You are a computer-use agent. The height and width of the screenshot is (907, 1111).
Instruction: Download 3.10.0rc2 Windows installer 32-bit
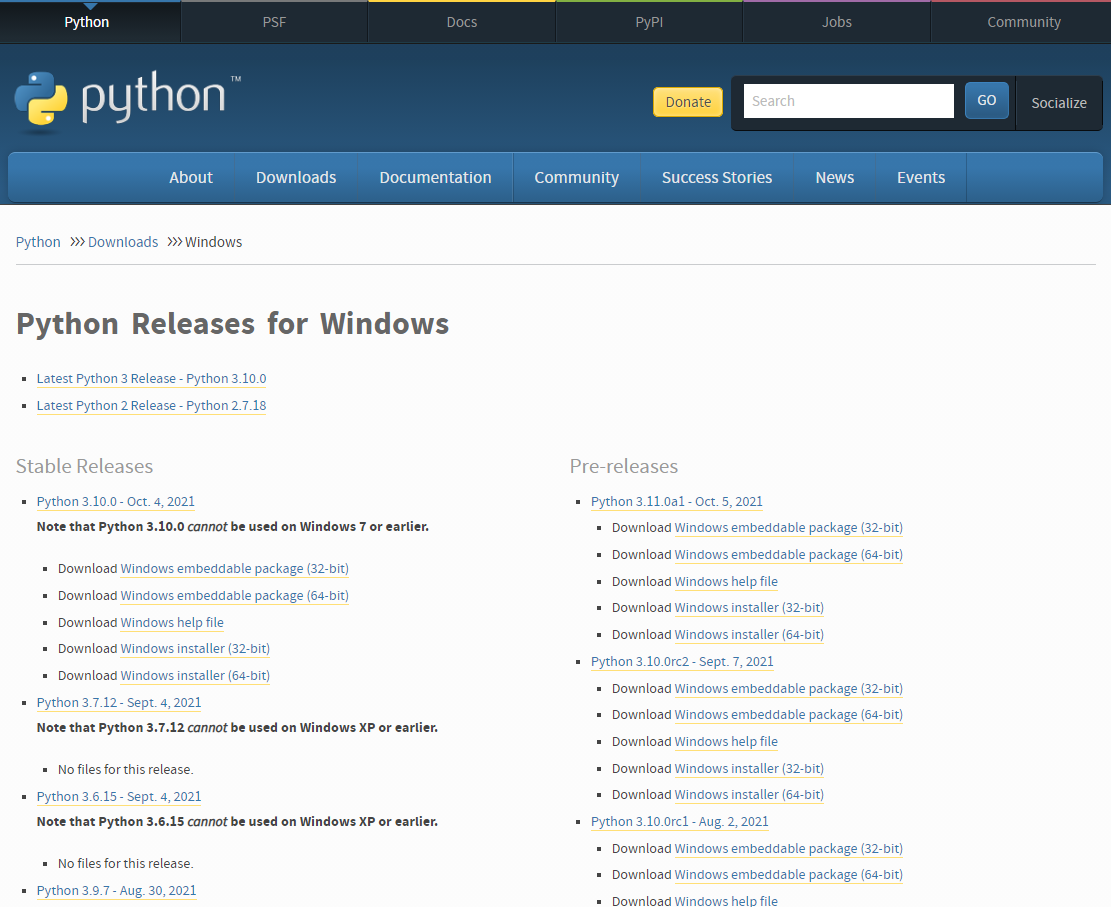(749, 769)
